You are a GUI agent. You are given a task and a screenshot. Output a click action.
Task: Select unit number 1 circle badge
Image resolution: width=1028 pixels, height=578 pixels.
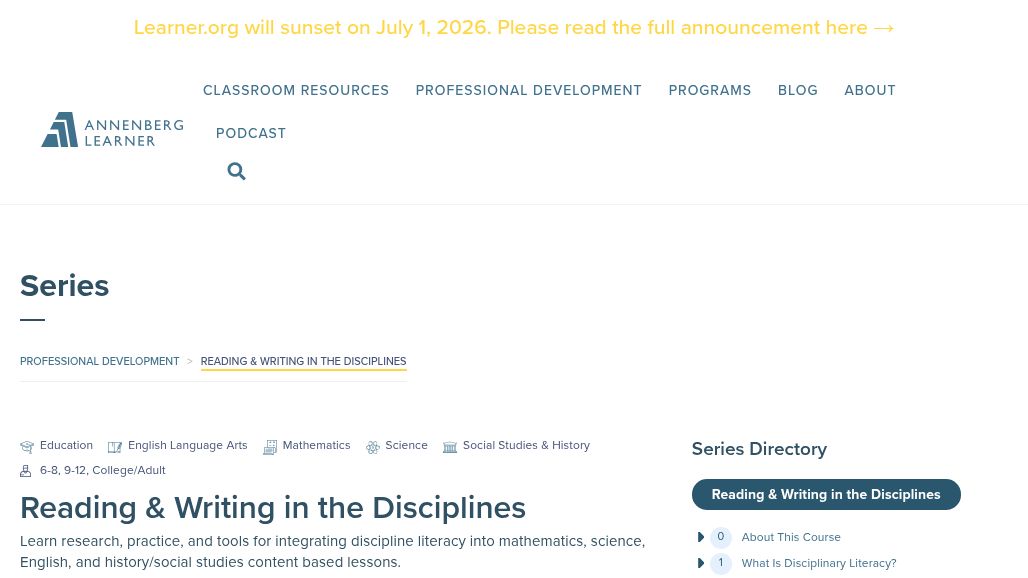[721, 563]
